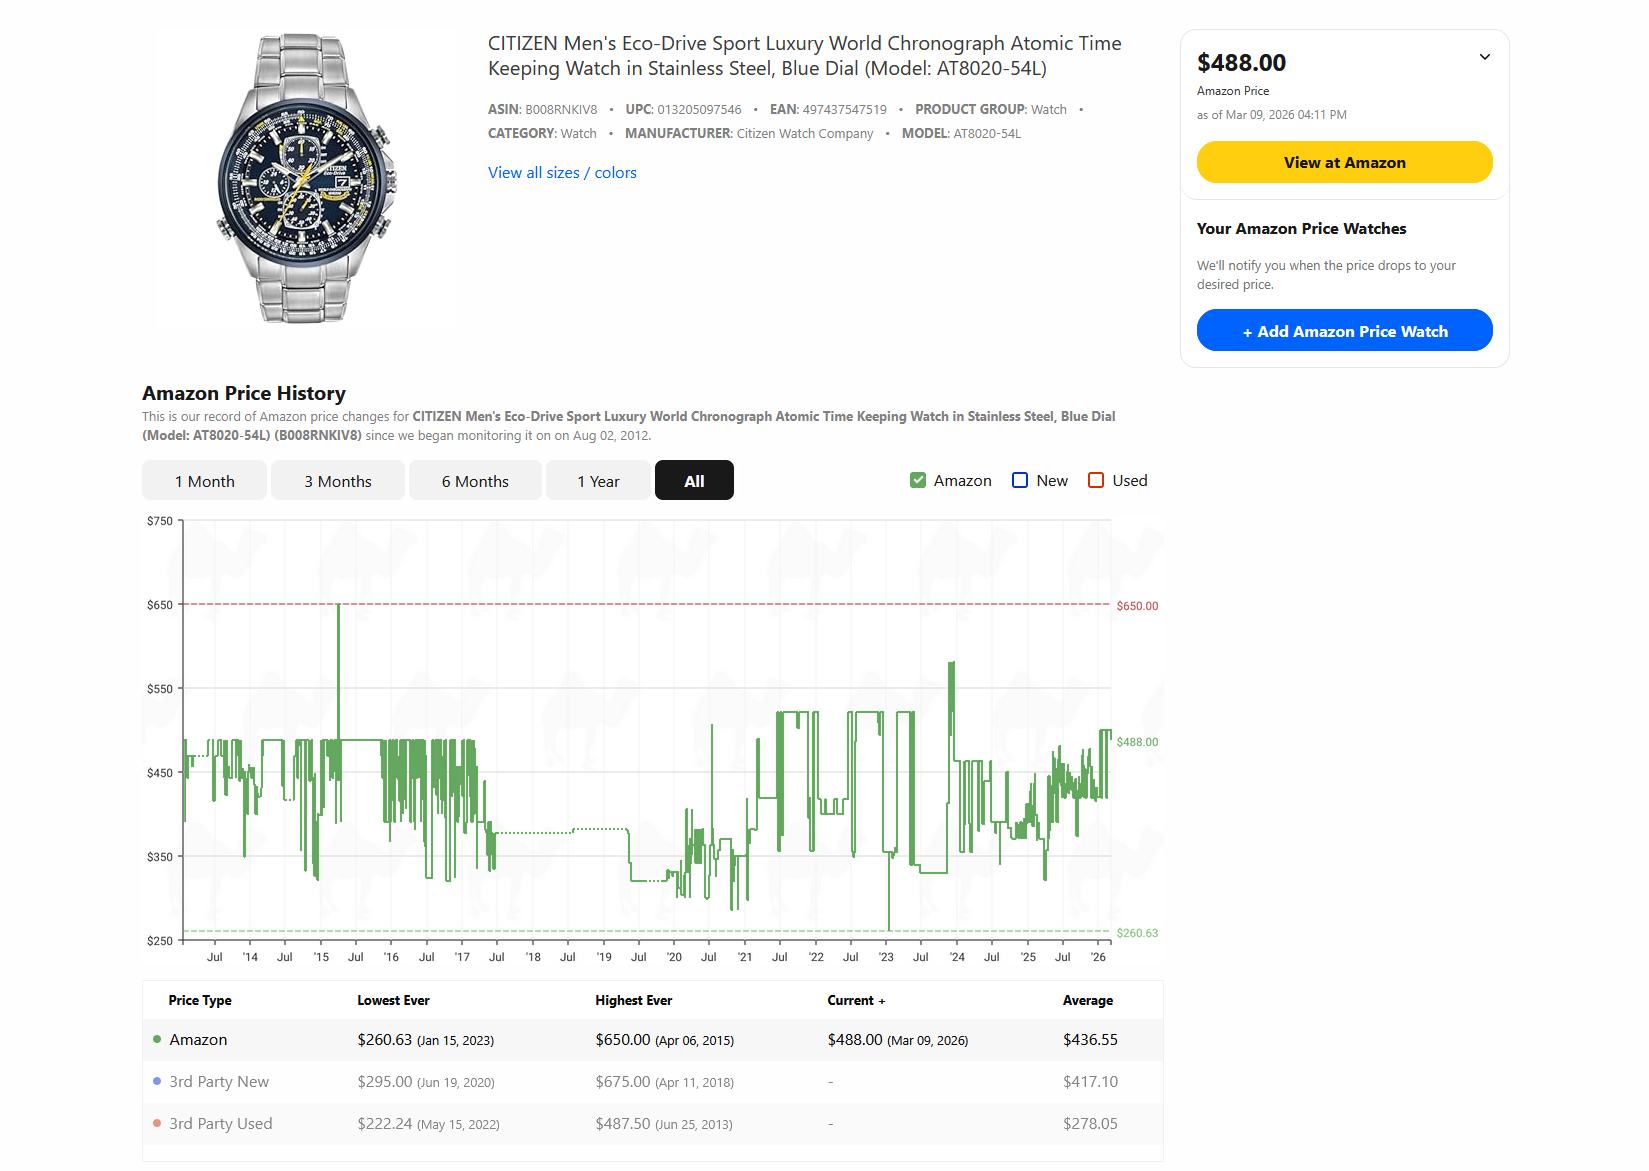Click orange dot beside 3rd Party Used

[x=157, y=1124]
